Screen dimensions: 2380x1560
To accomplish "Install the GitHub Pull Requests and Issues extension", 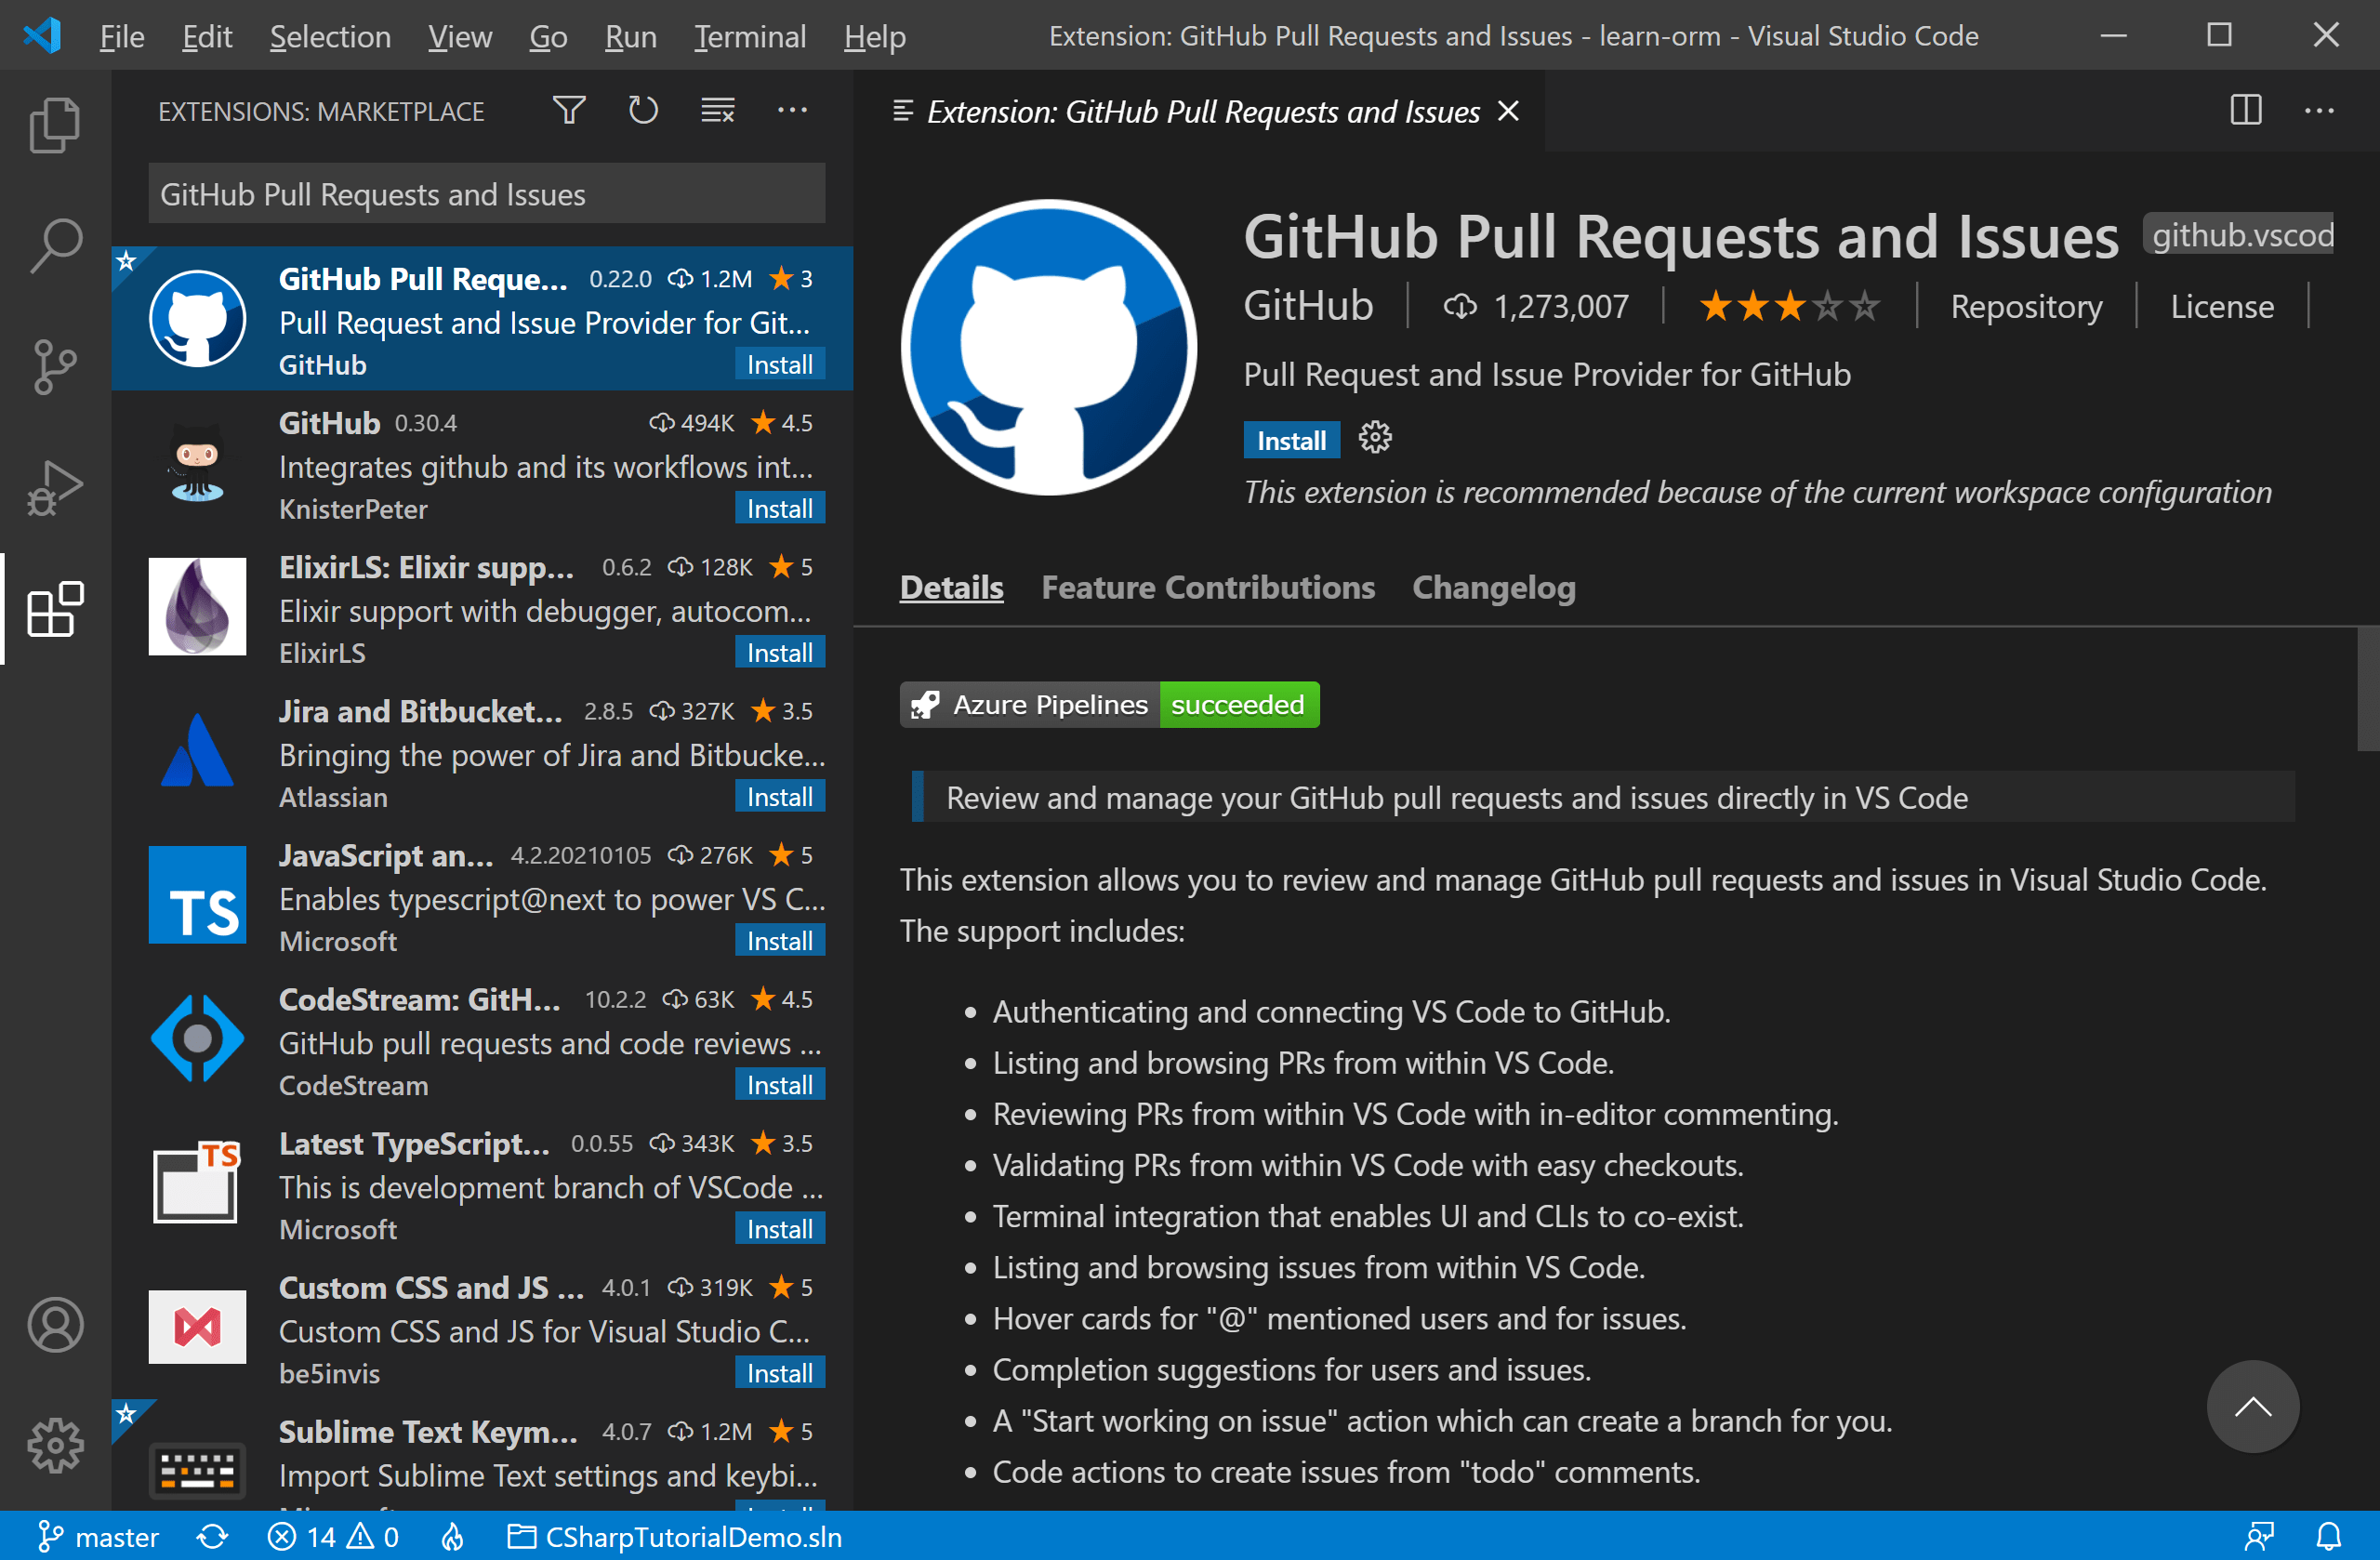I will coord(1290,439).
